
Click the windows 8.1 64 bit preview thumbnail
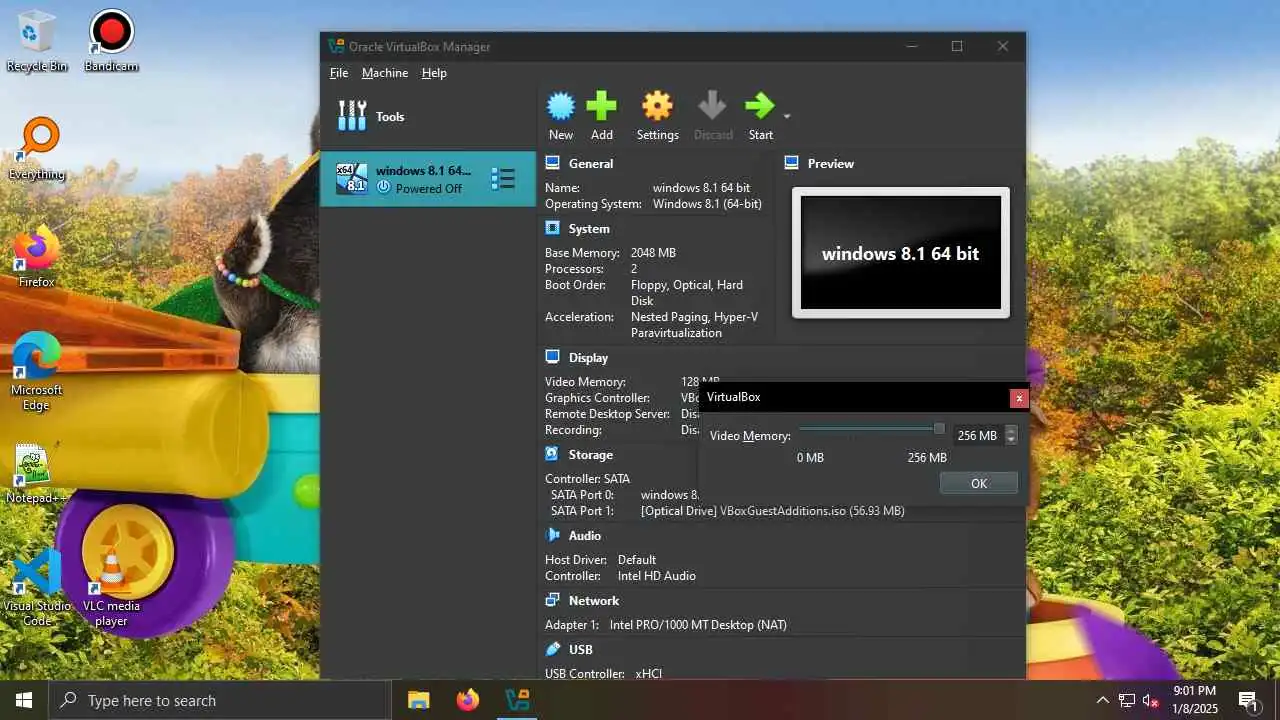901,252
